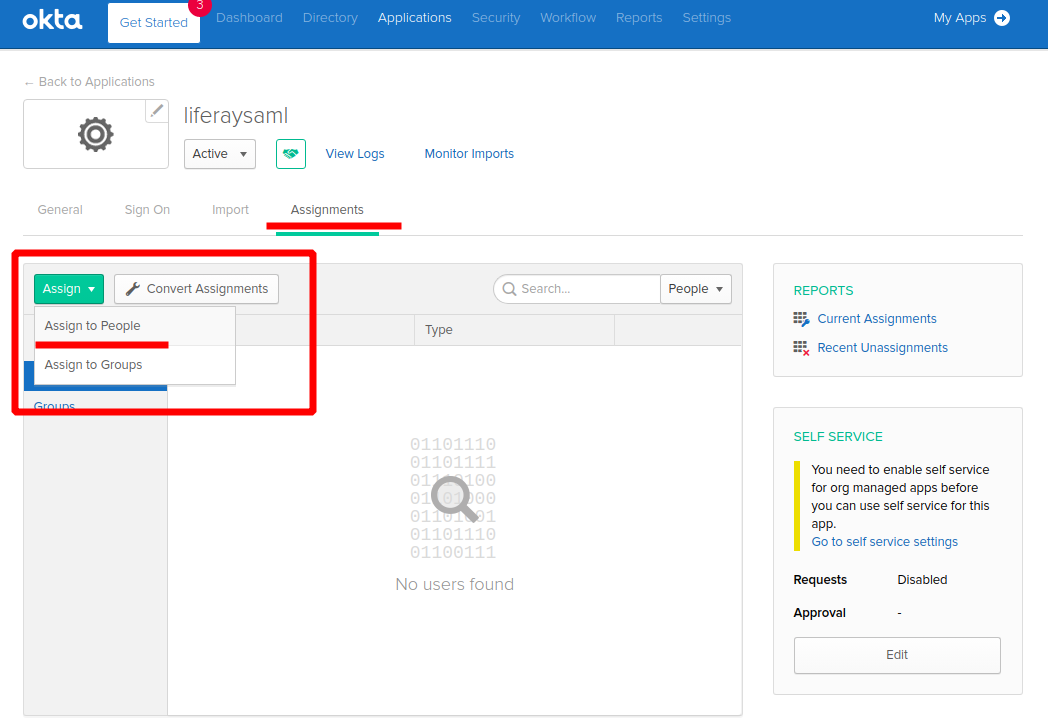
Task: Open the Active status dropdown
Action: coord(220,154)
